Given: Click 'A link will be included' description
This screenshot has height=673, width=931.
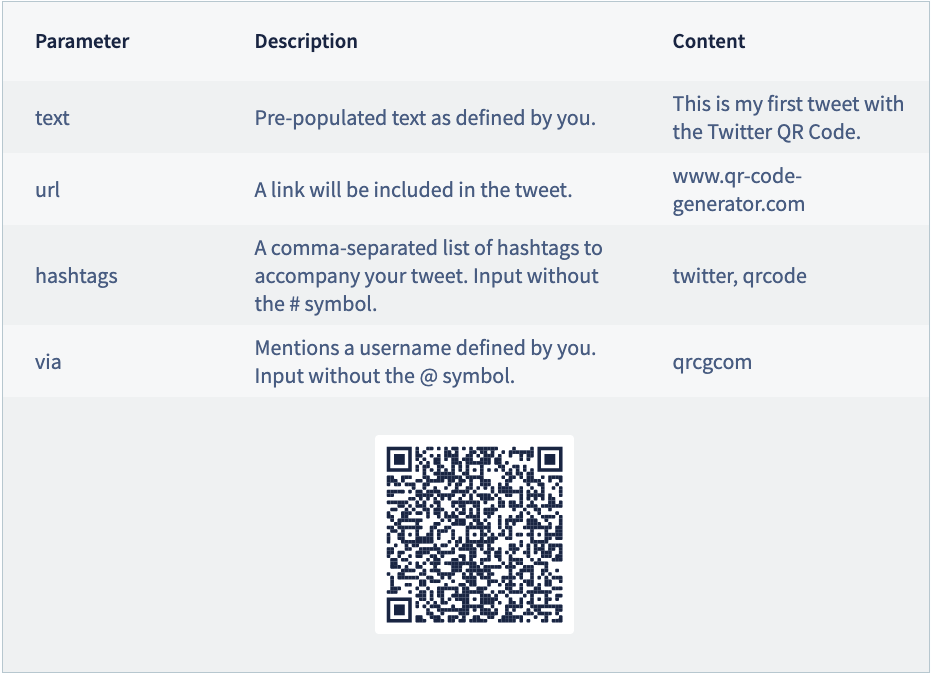Looking at the screenshot, I should pyautogui.click(x=413, y=189).
